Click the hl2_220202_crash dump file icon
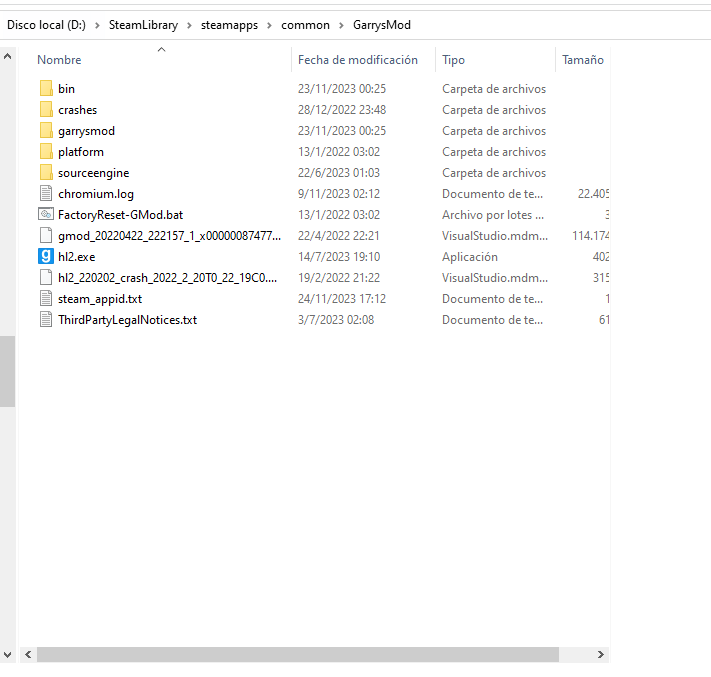Viewport: 711px width, 677px height. (x=46, y=278)
